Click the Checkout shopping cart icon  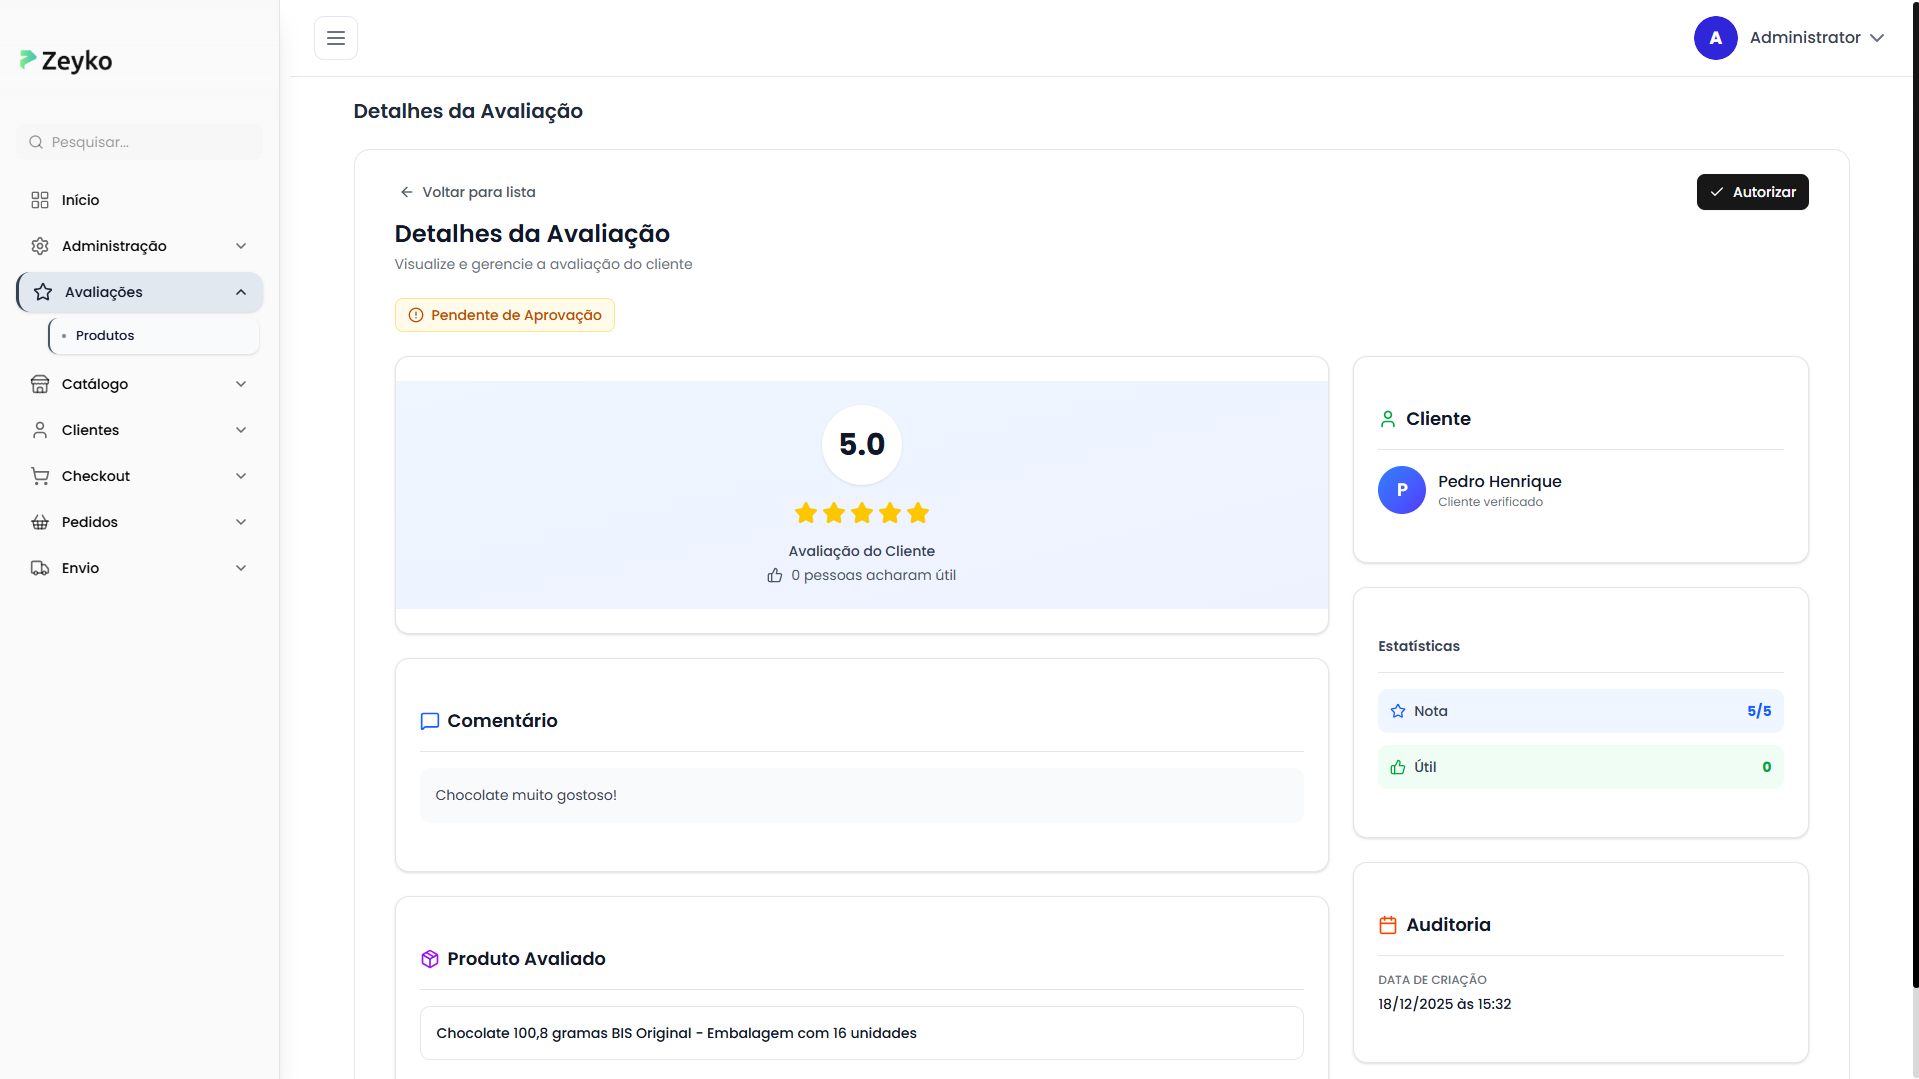(x=40, y=476)
